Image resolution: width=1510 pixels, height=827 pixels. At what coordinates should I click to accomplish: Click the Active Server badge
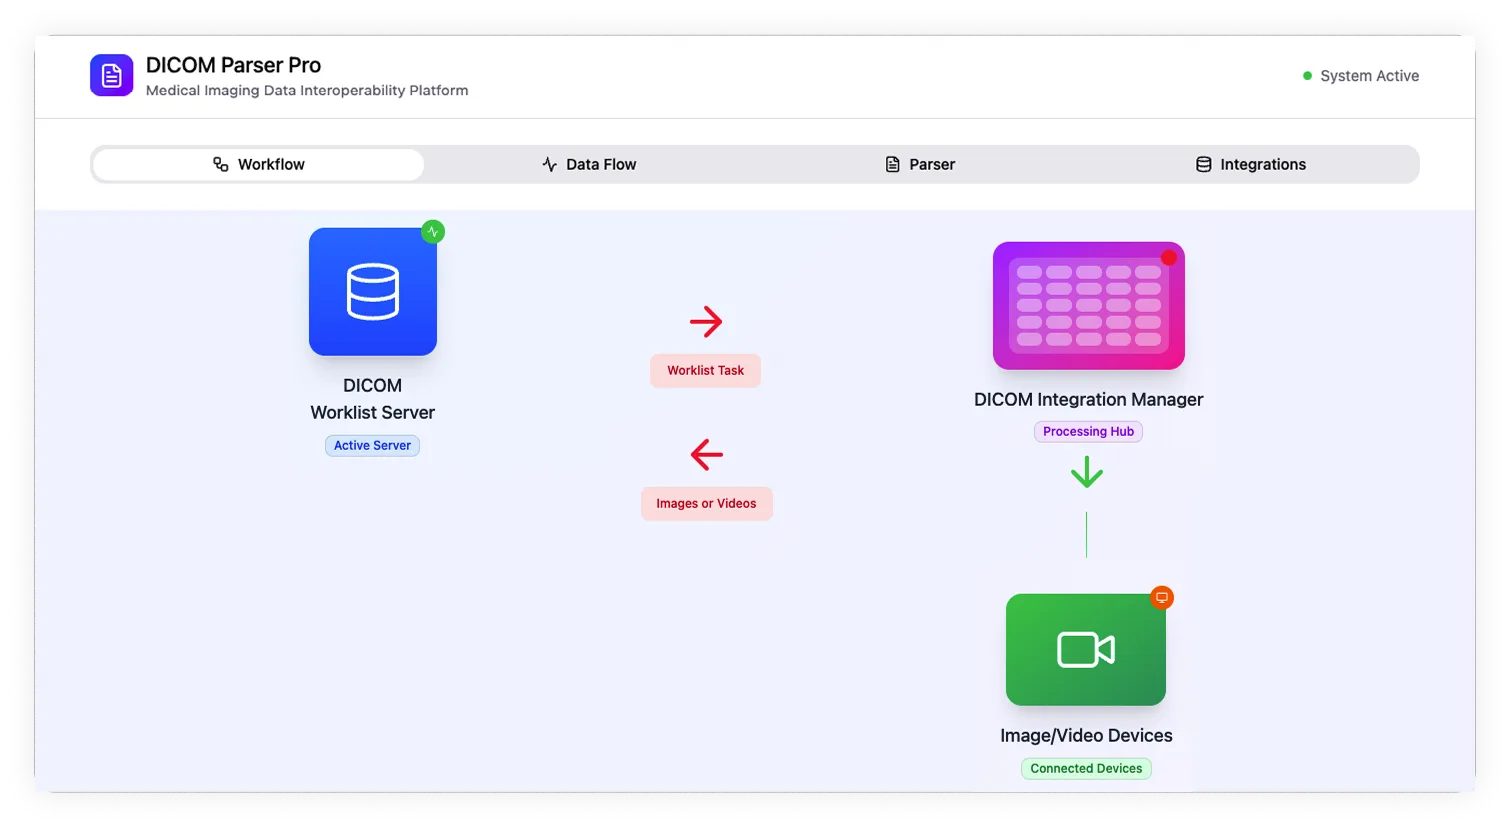click(x=372, y=446)
